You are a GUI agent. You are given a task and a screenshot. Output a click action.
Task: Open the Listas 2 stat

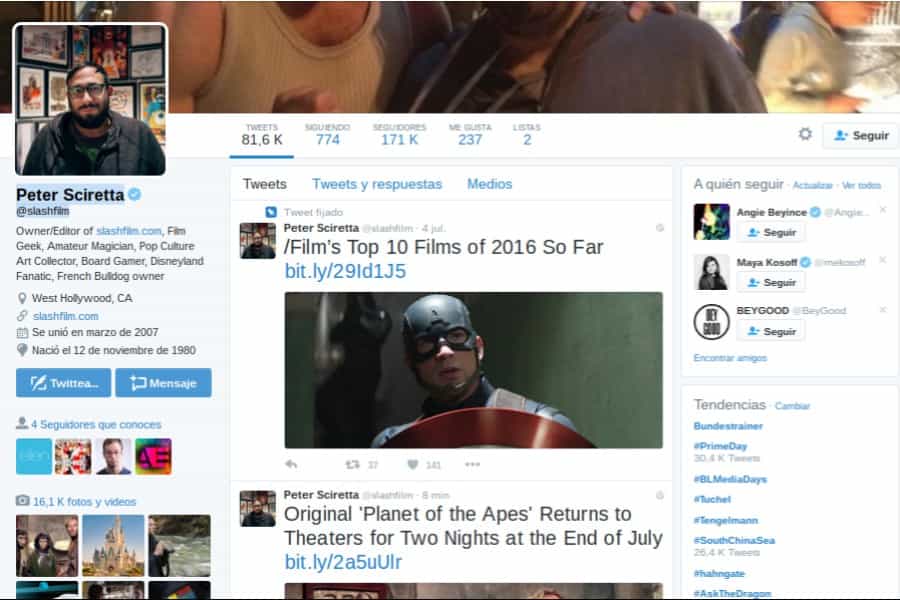coord(527,135)
